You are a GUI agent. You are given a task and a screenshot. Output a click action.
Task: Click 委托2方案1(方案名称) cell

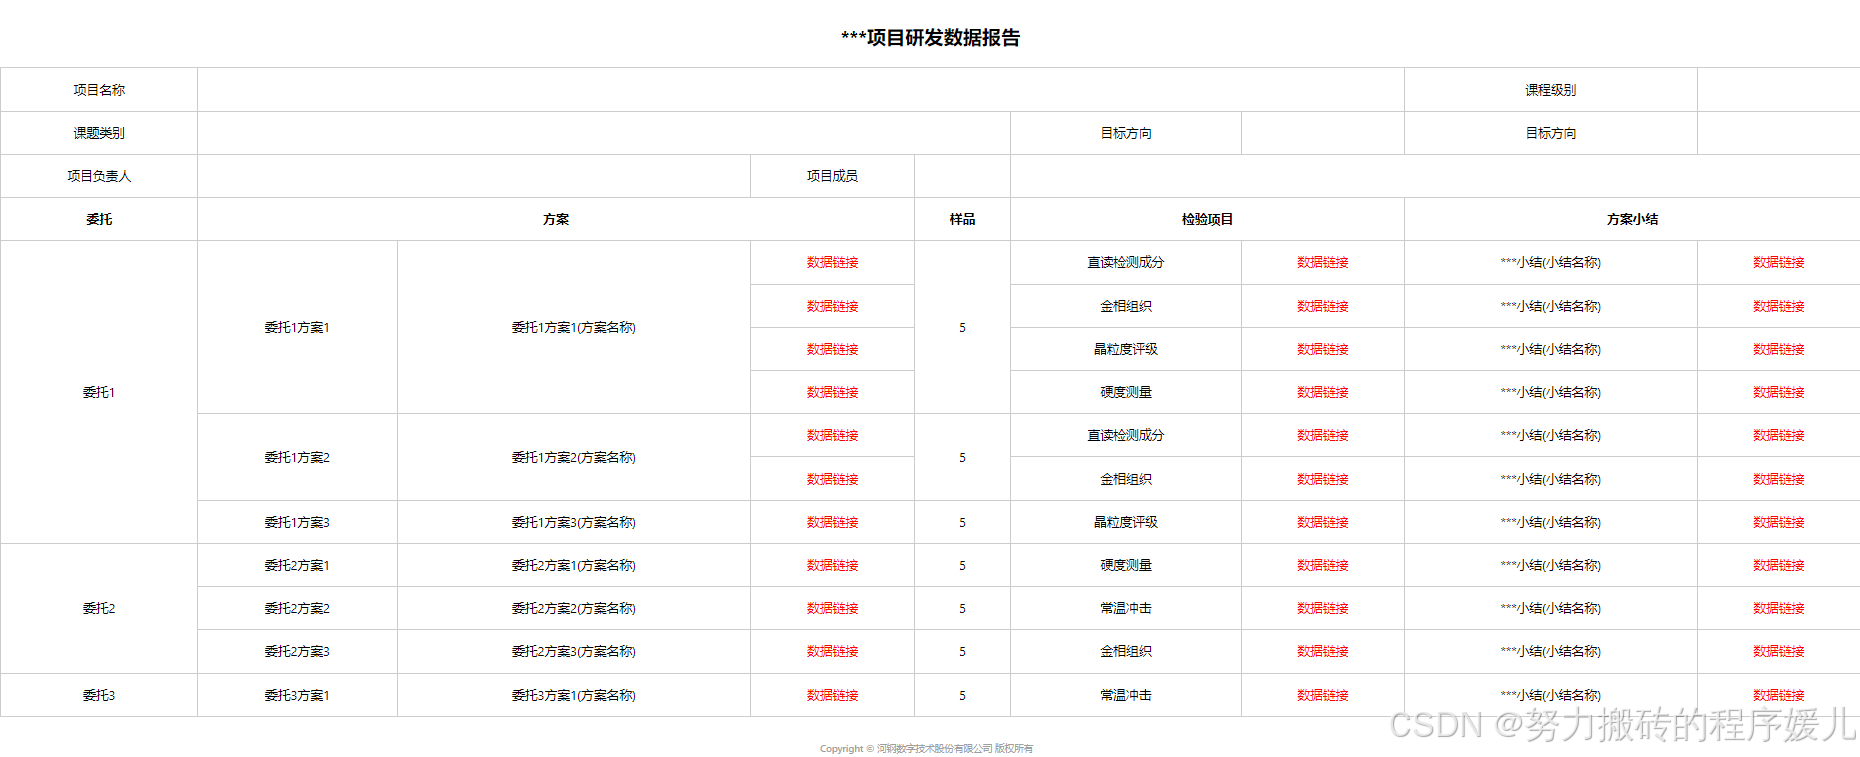click(x=573, y=565)
